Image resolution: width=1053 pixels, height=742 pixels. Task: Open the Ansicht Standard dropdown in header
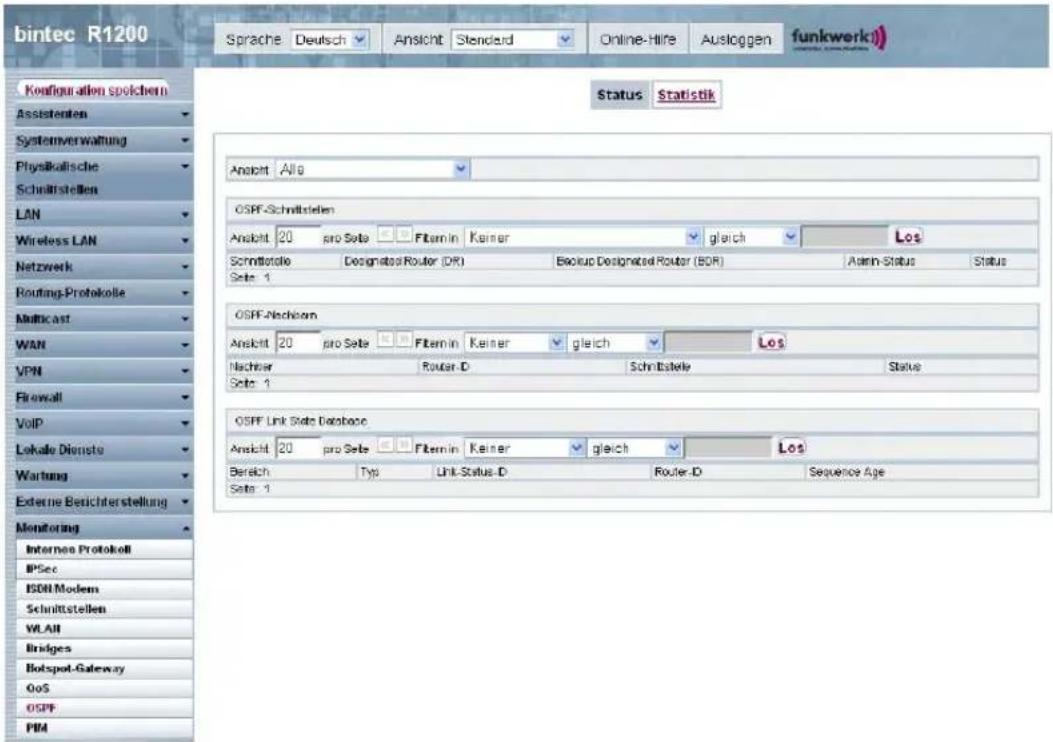coord(513,40)
